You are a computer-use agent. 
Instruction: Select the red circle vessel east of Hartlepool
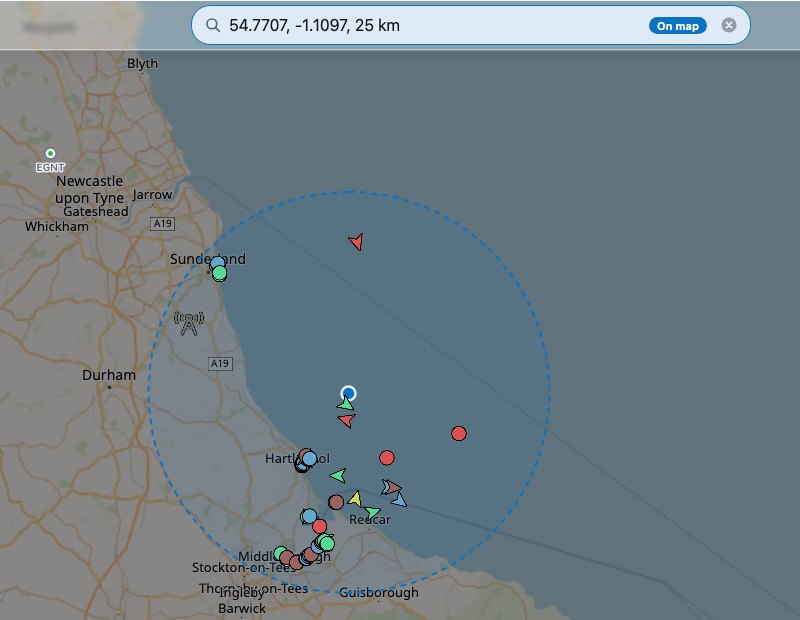click(387, 458)
